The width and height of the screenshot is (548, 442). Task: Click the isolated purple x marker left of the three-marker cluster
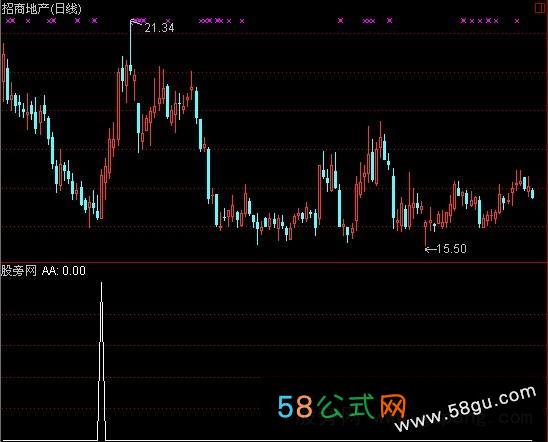point(340,21)
